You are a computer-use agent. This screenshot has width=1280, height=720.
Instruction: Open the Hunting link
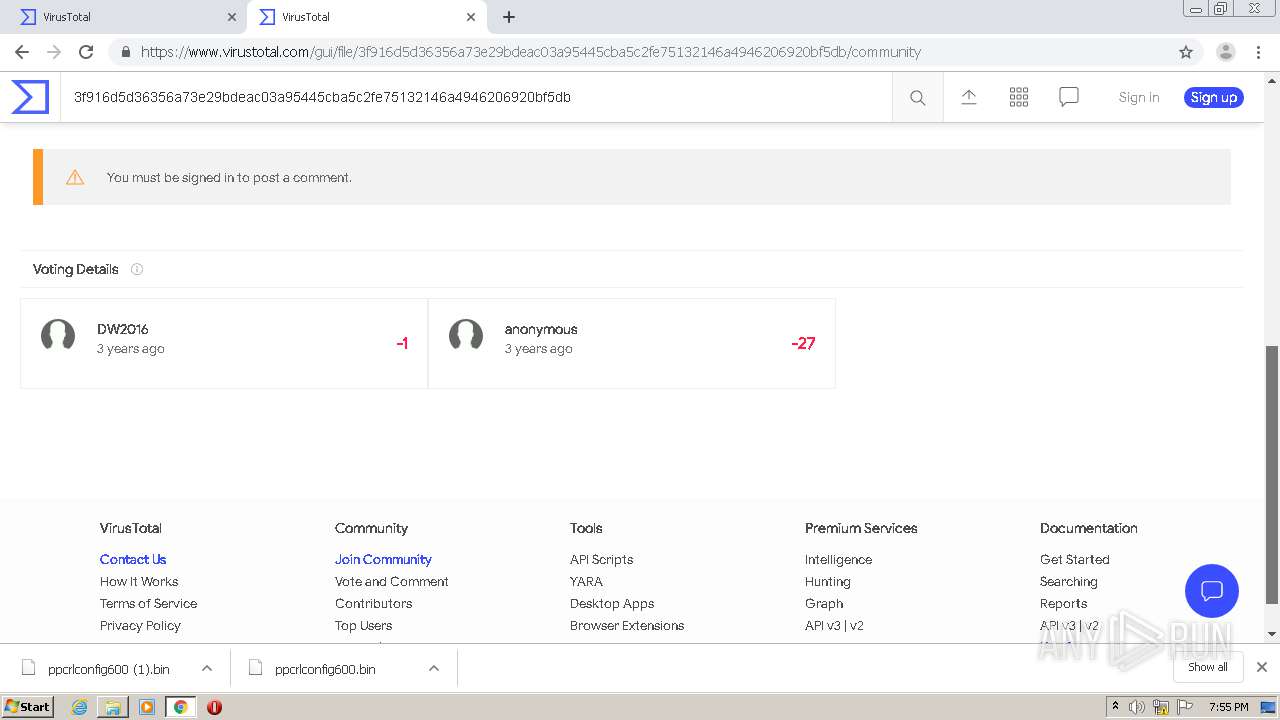point(828,581)
